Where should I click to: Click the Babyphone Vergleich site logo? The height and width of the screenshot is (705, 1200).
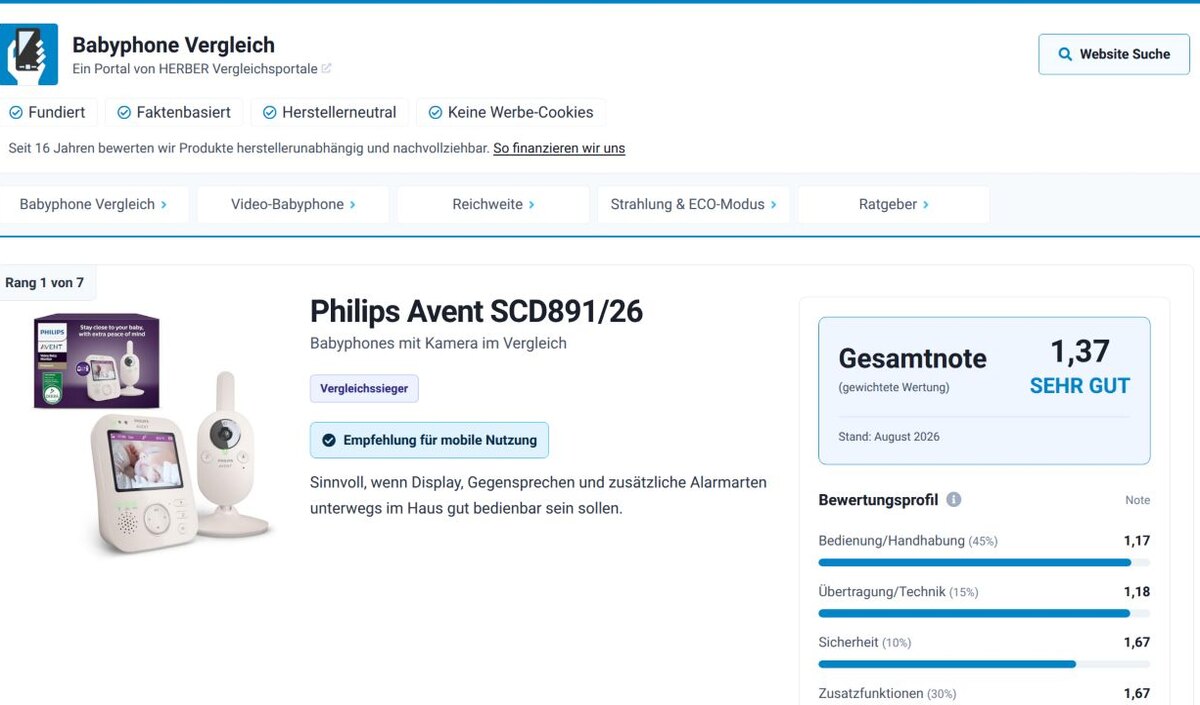pyautogui.click(x=29, y=54)
